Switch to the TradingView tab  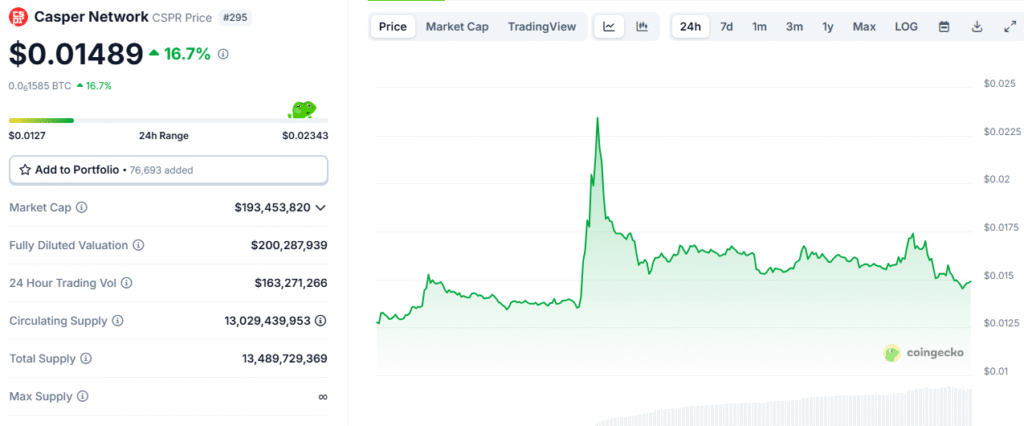click(542, 27)
